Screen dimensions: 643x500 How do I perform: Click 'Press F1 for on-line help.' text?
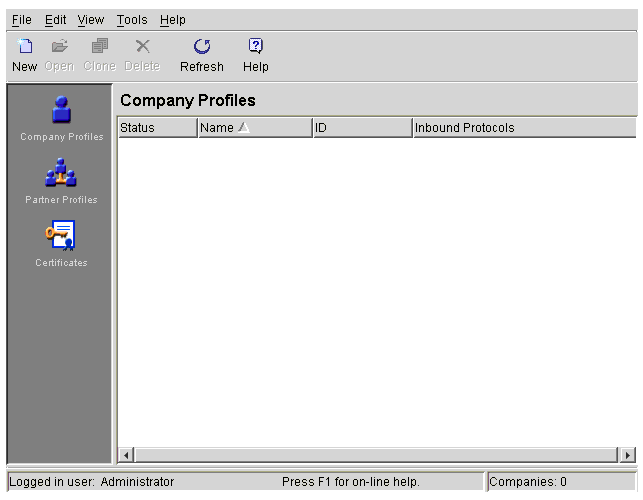click(x=351, y=482)
